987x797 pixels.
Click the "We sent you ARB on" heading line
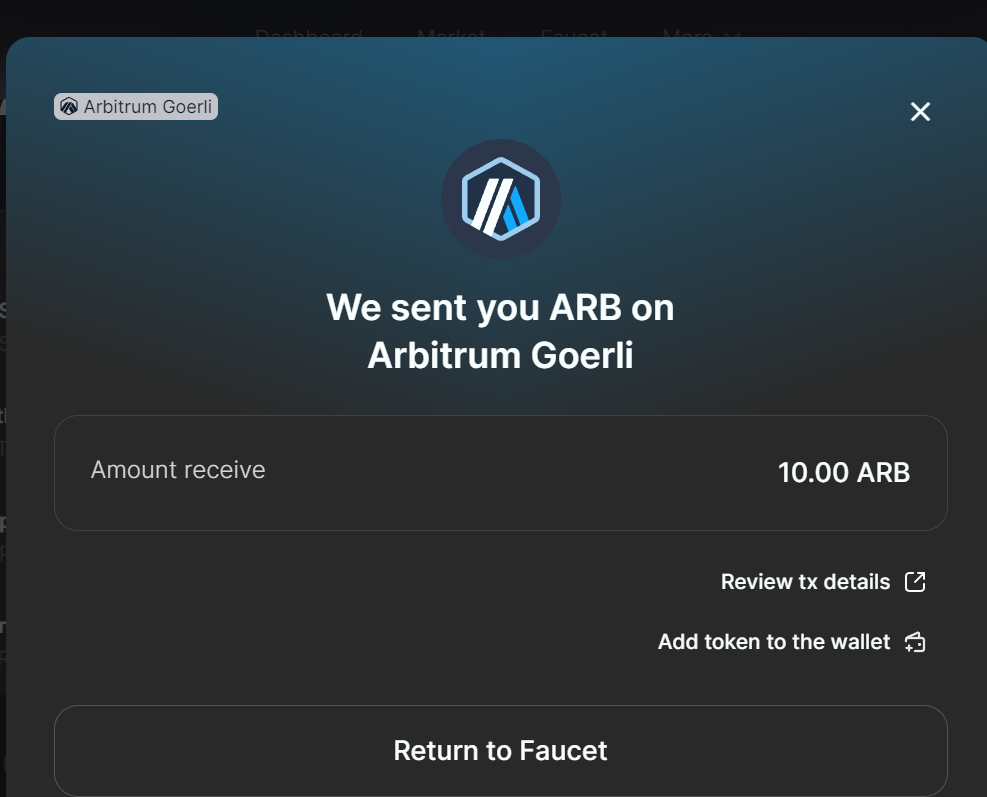[500, 307]
